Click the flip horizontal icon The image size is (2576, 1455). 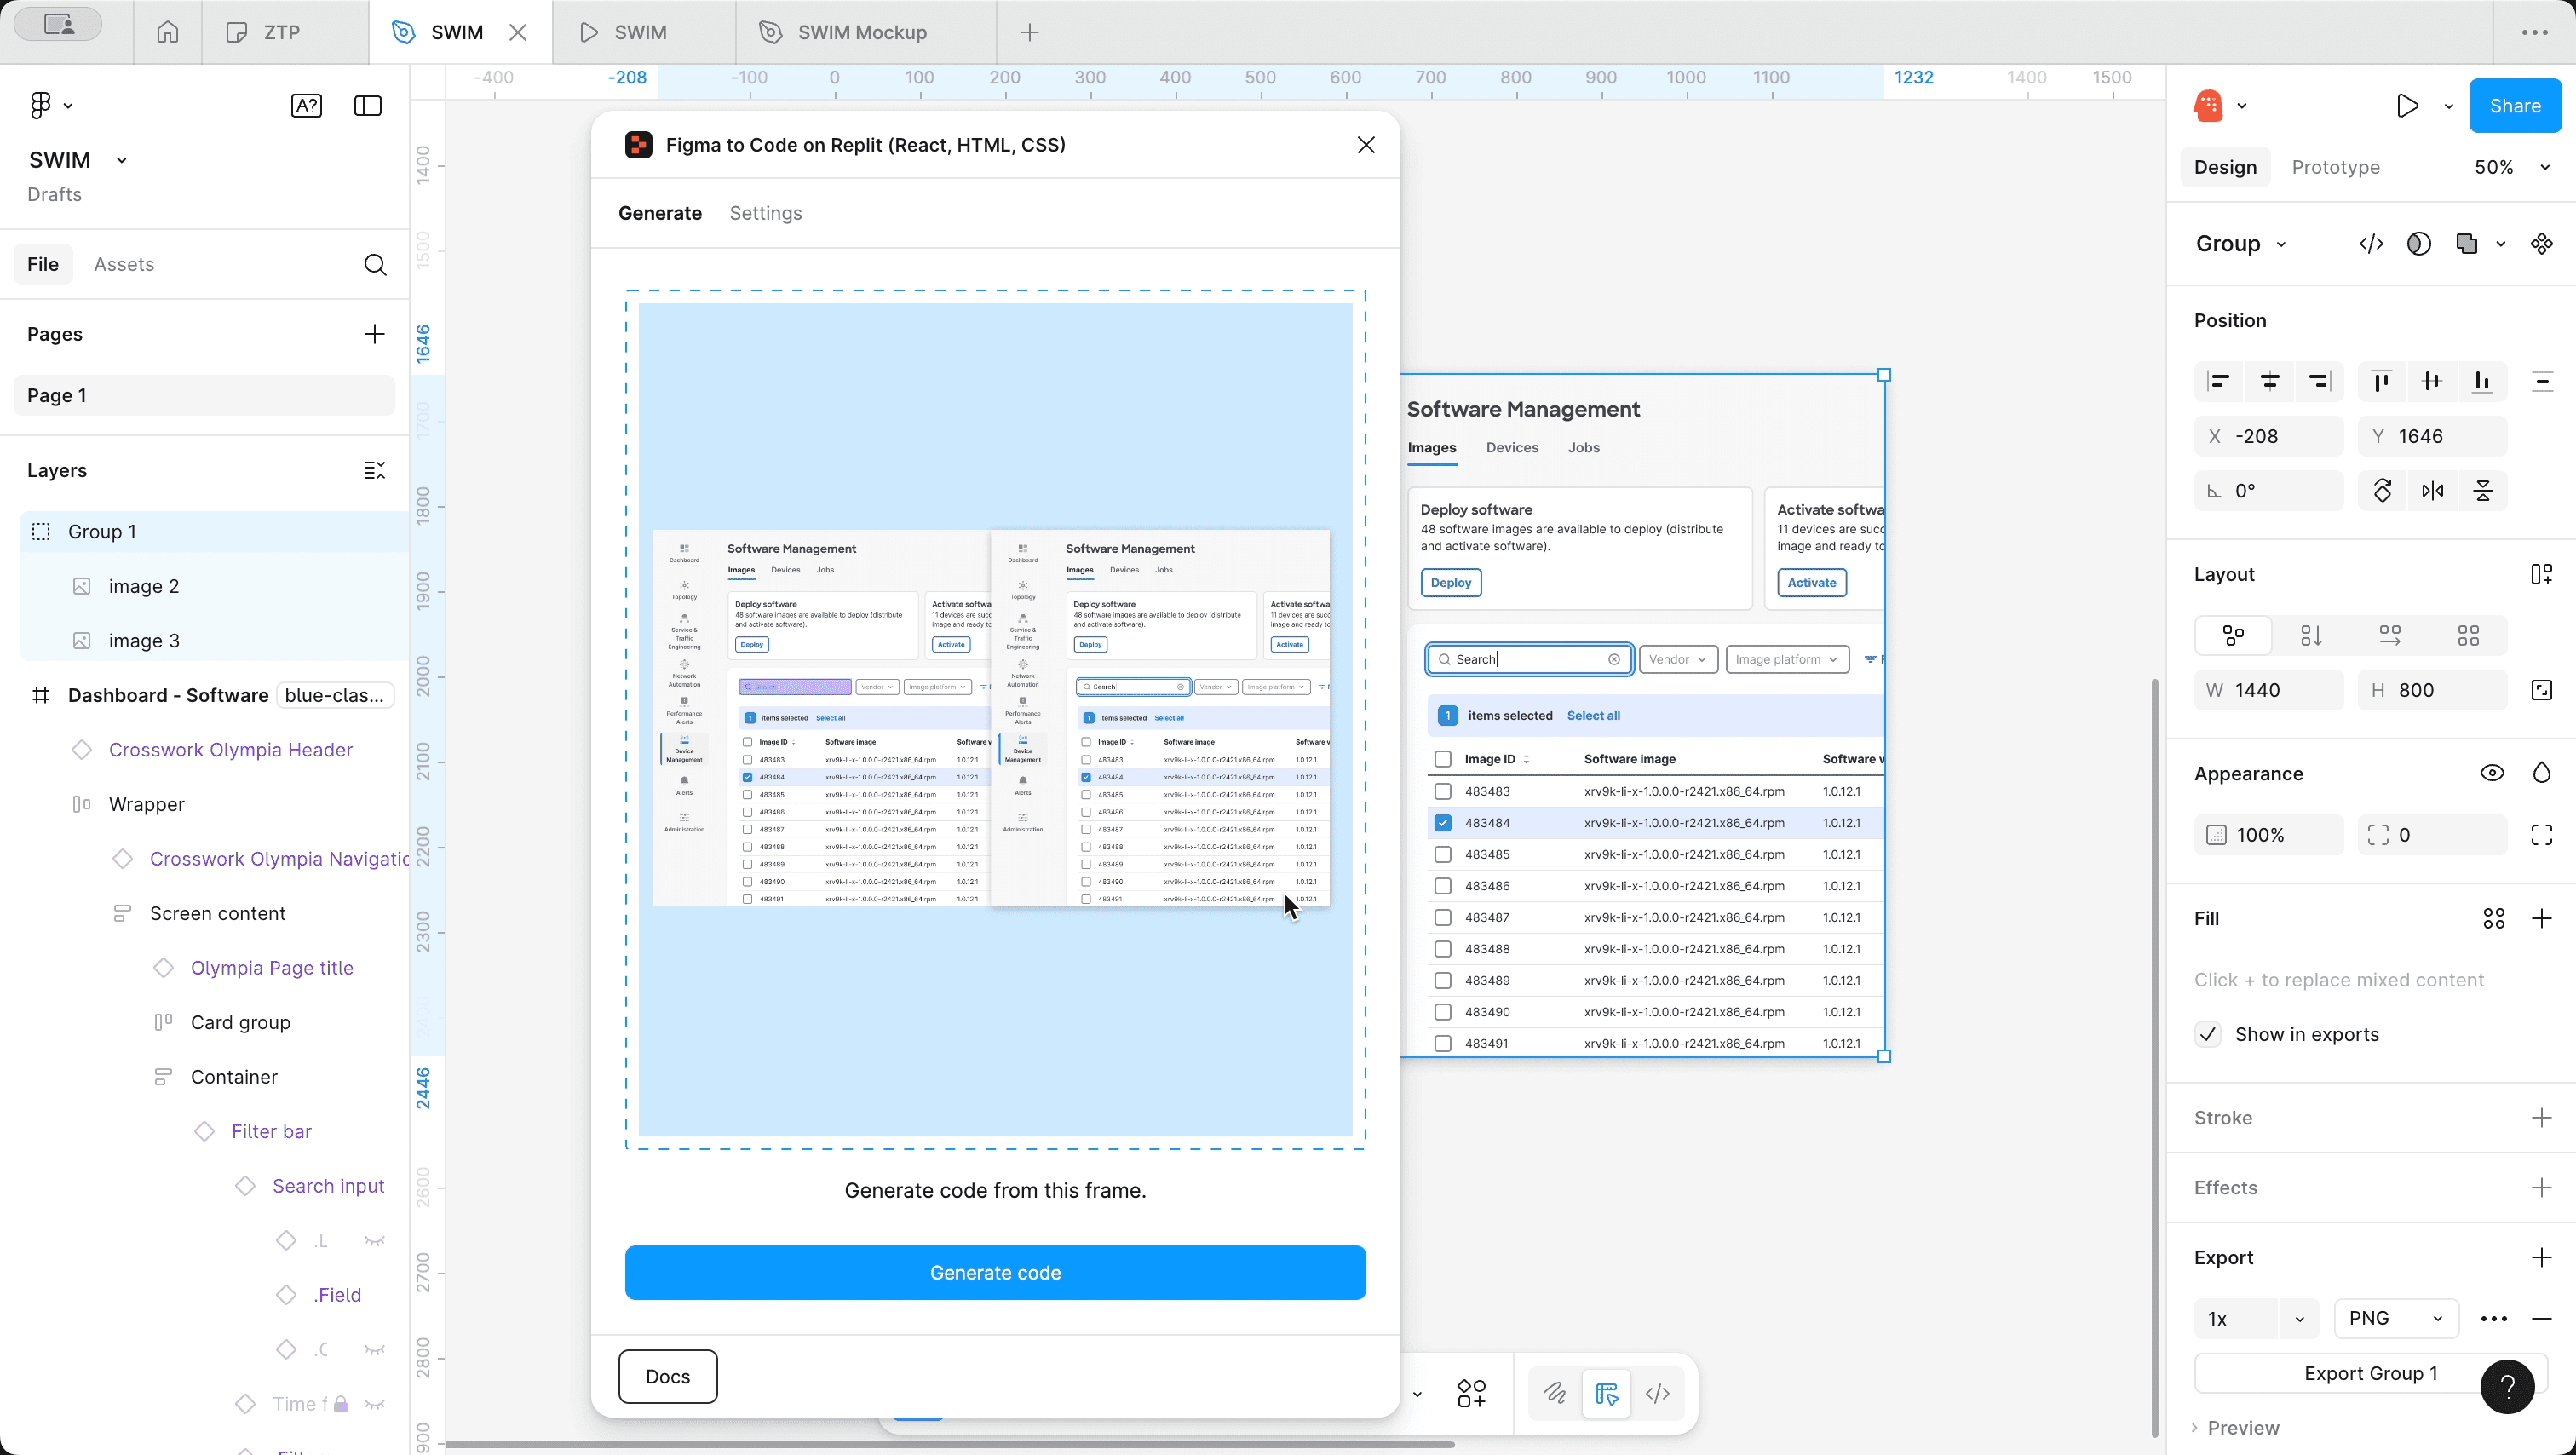2432,491
